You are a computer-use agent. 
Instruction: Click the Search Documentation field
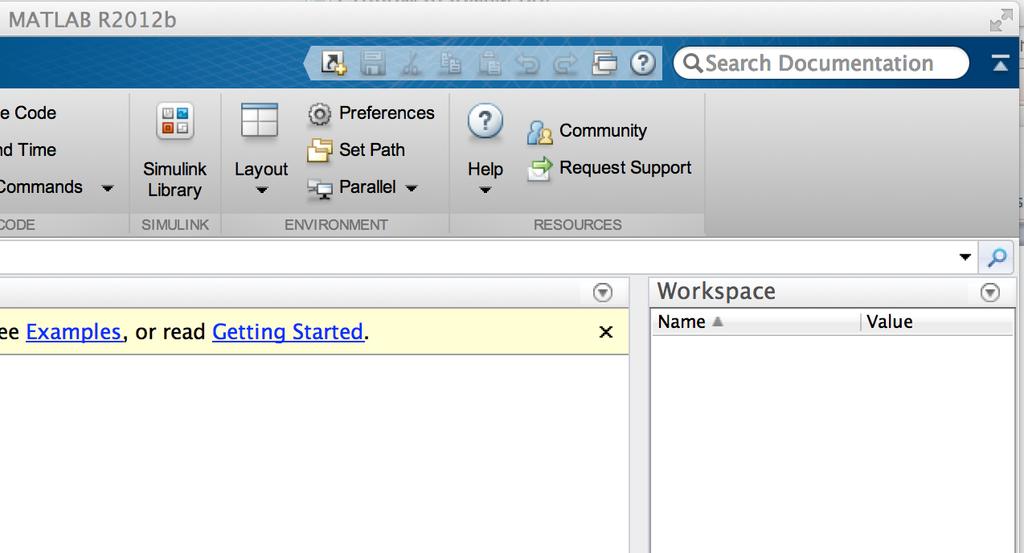821,63
